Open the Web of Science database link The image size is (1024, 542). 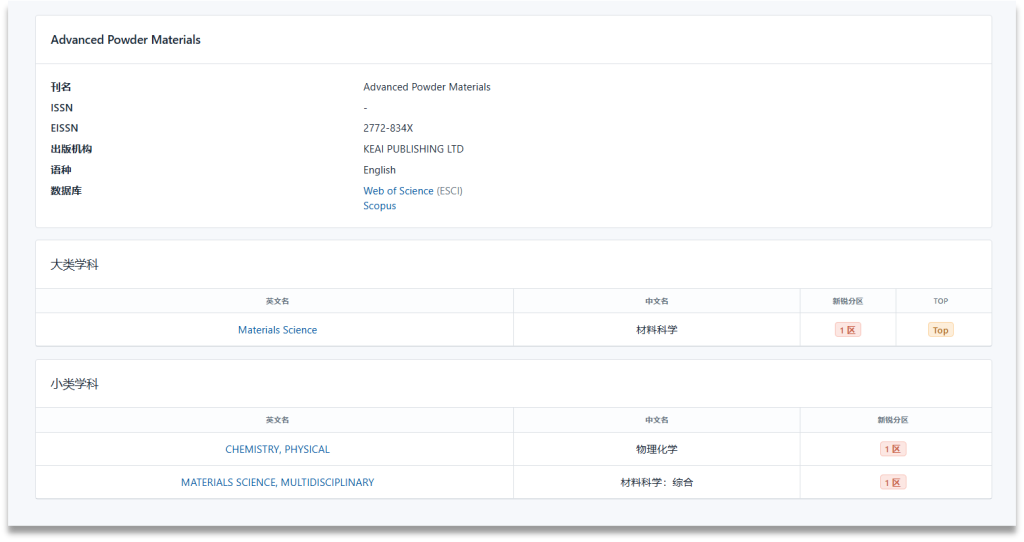tap(398, 191)
